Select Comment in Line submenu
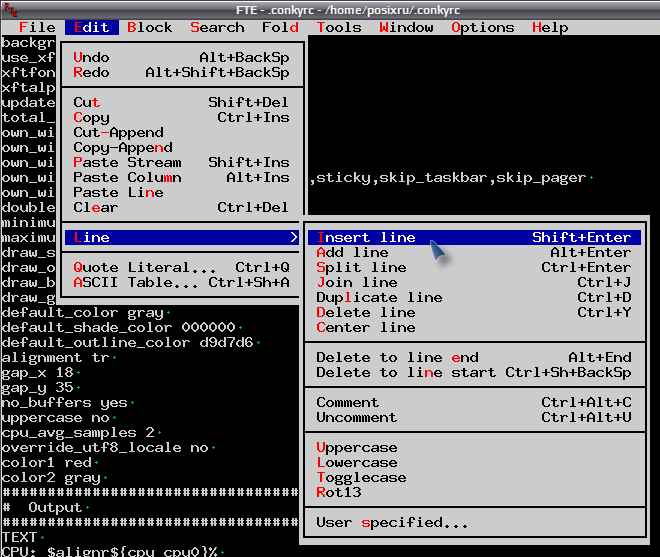Screen dimensions: 660x557 click(474, 402)
